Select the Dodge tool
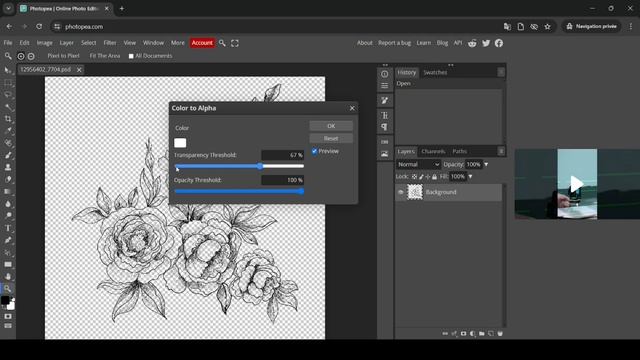 point(8,216)
